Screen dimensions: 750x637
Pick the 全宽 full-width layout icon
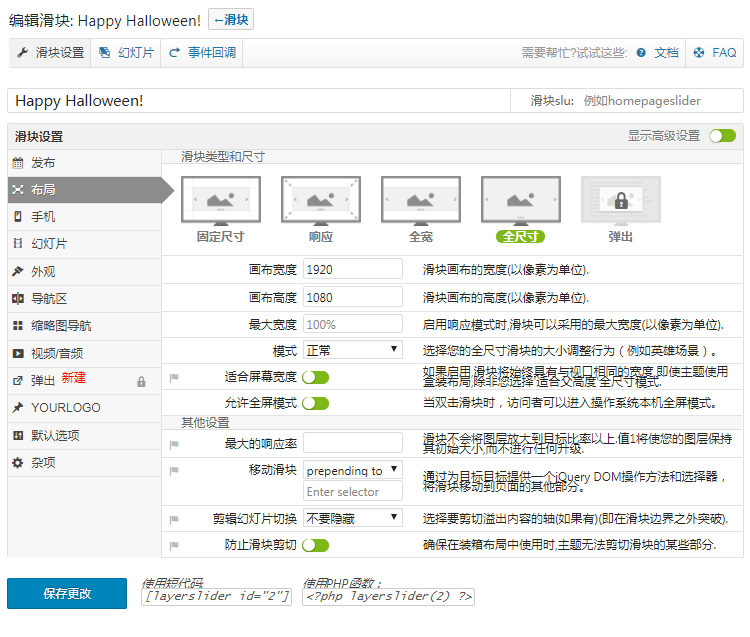pos(420,200)
